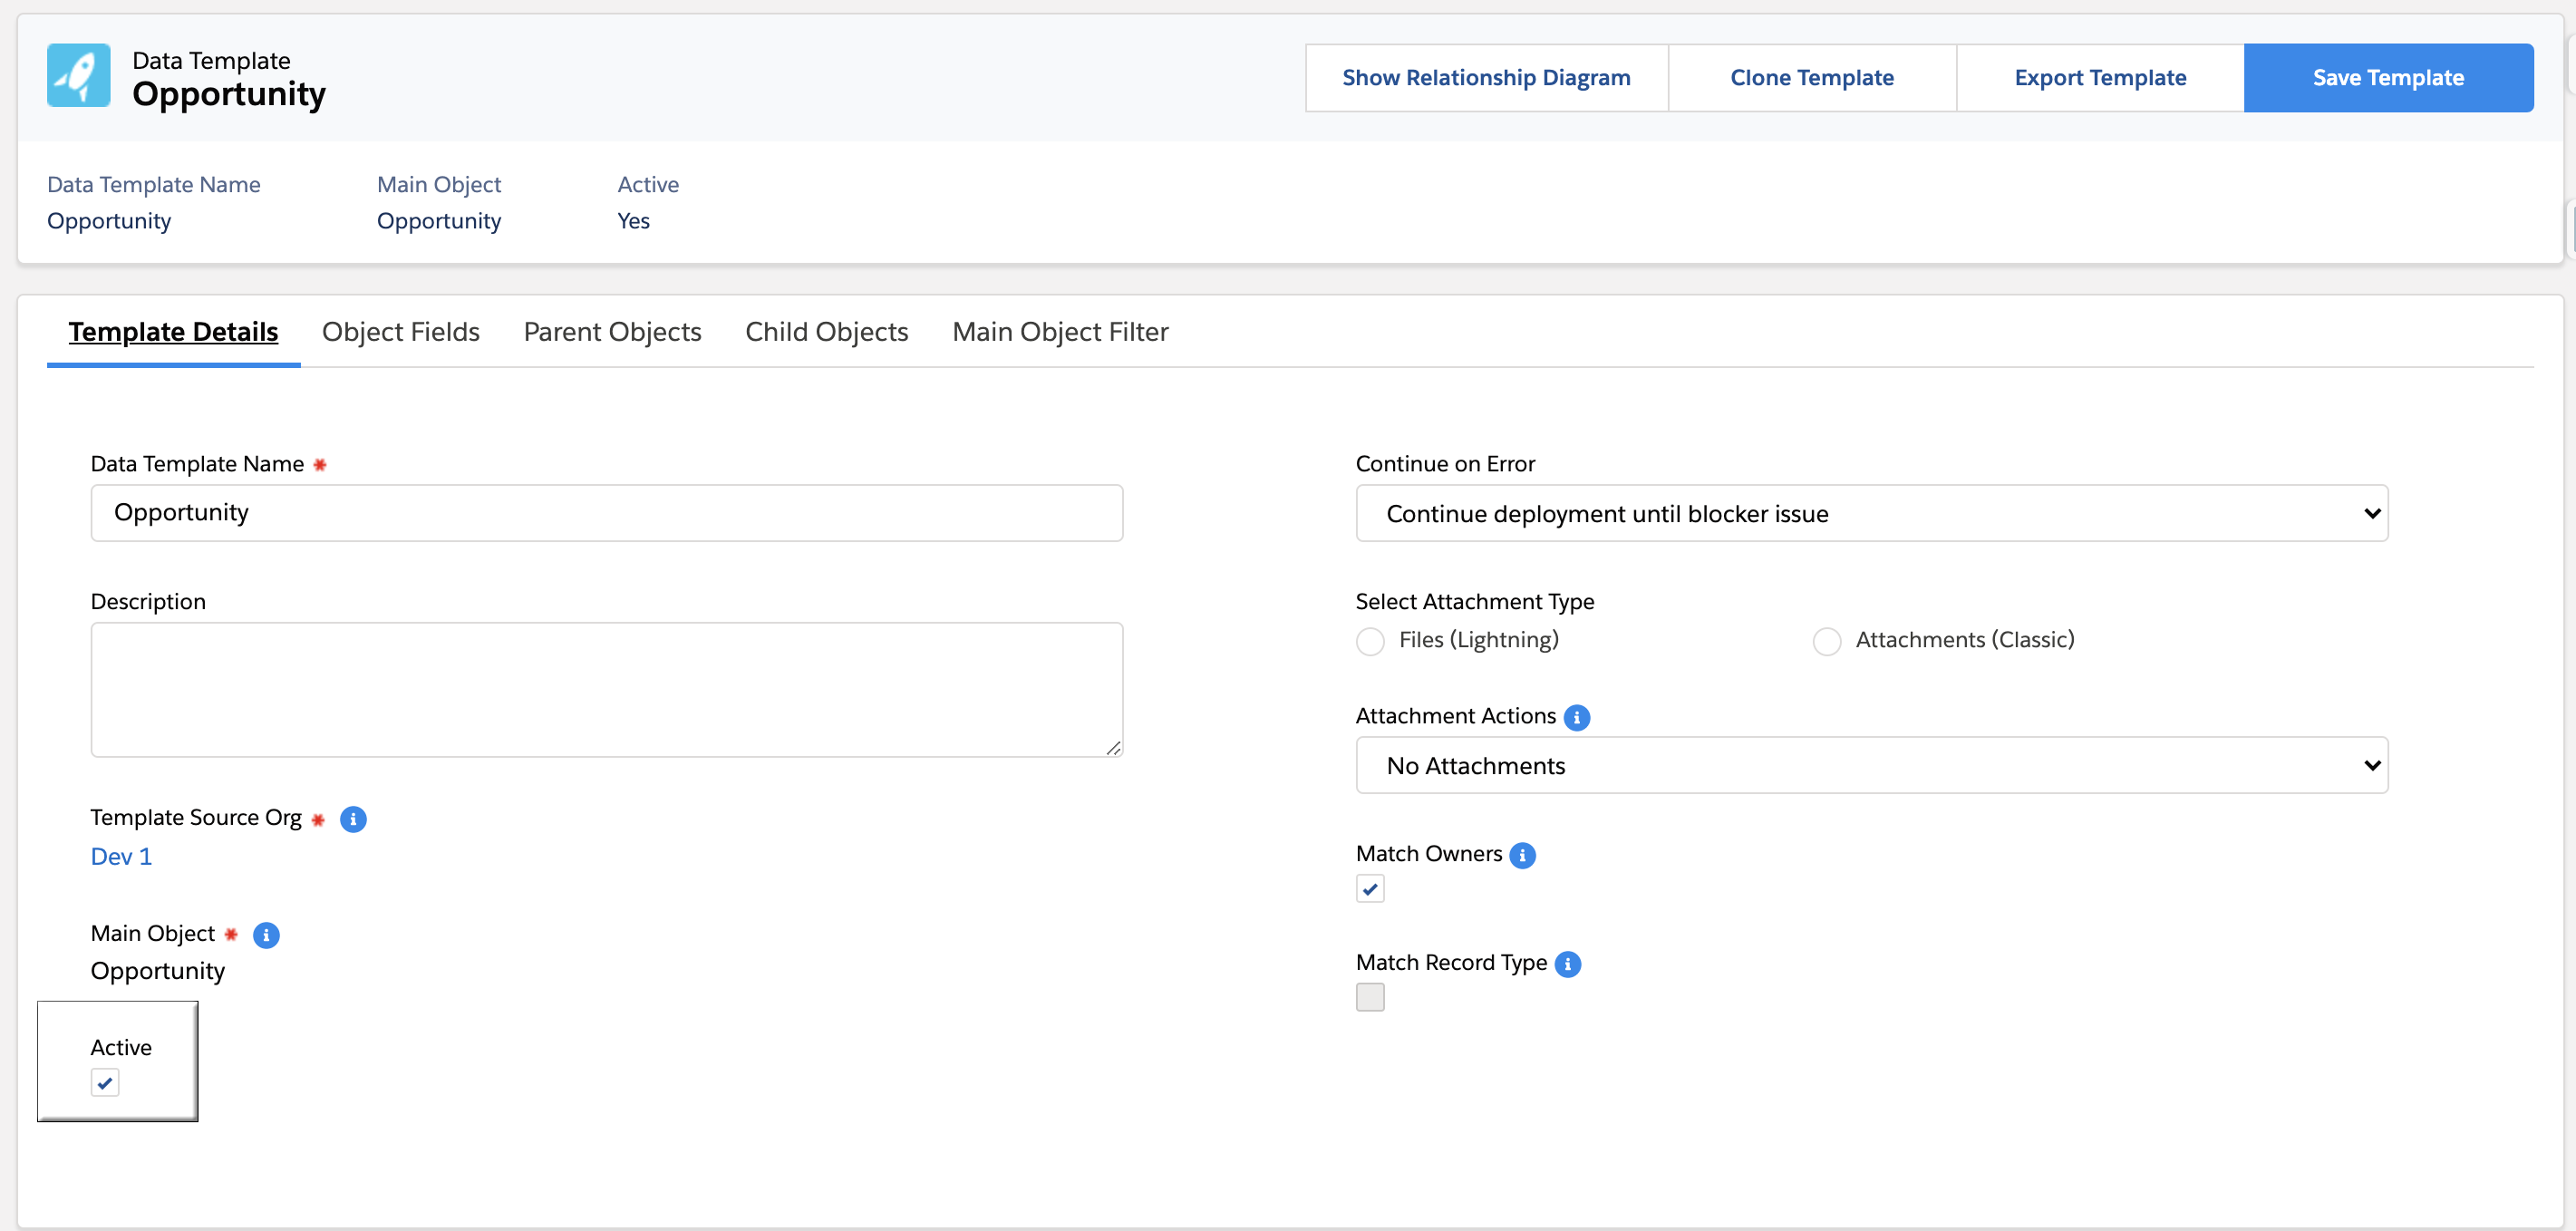Click the Export Template button
The height and width of the screenshot is (1231, 2576).
point(2100,77)
